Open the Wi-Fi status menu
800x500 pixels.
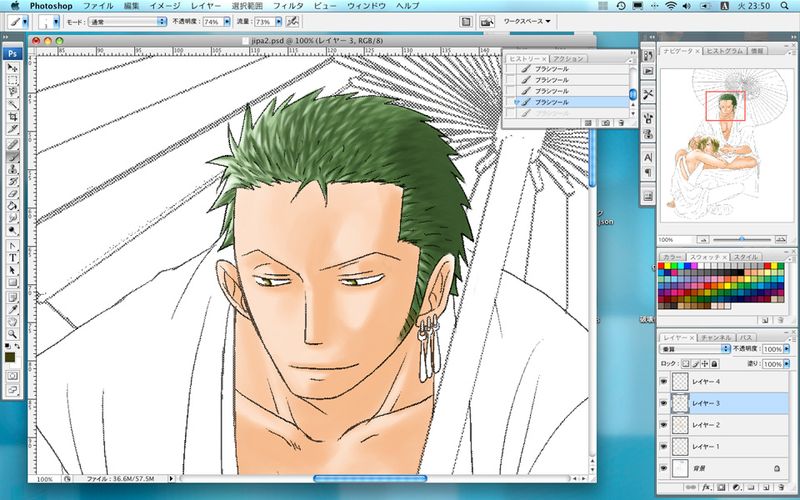pyautogui.click(x=671, y=6)
